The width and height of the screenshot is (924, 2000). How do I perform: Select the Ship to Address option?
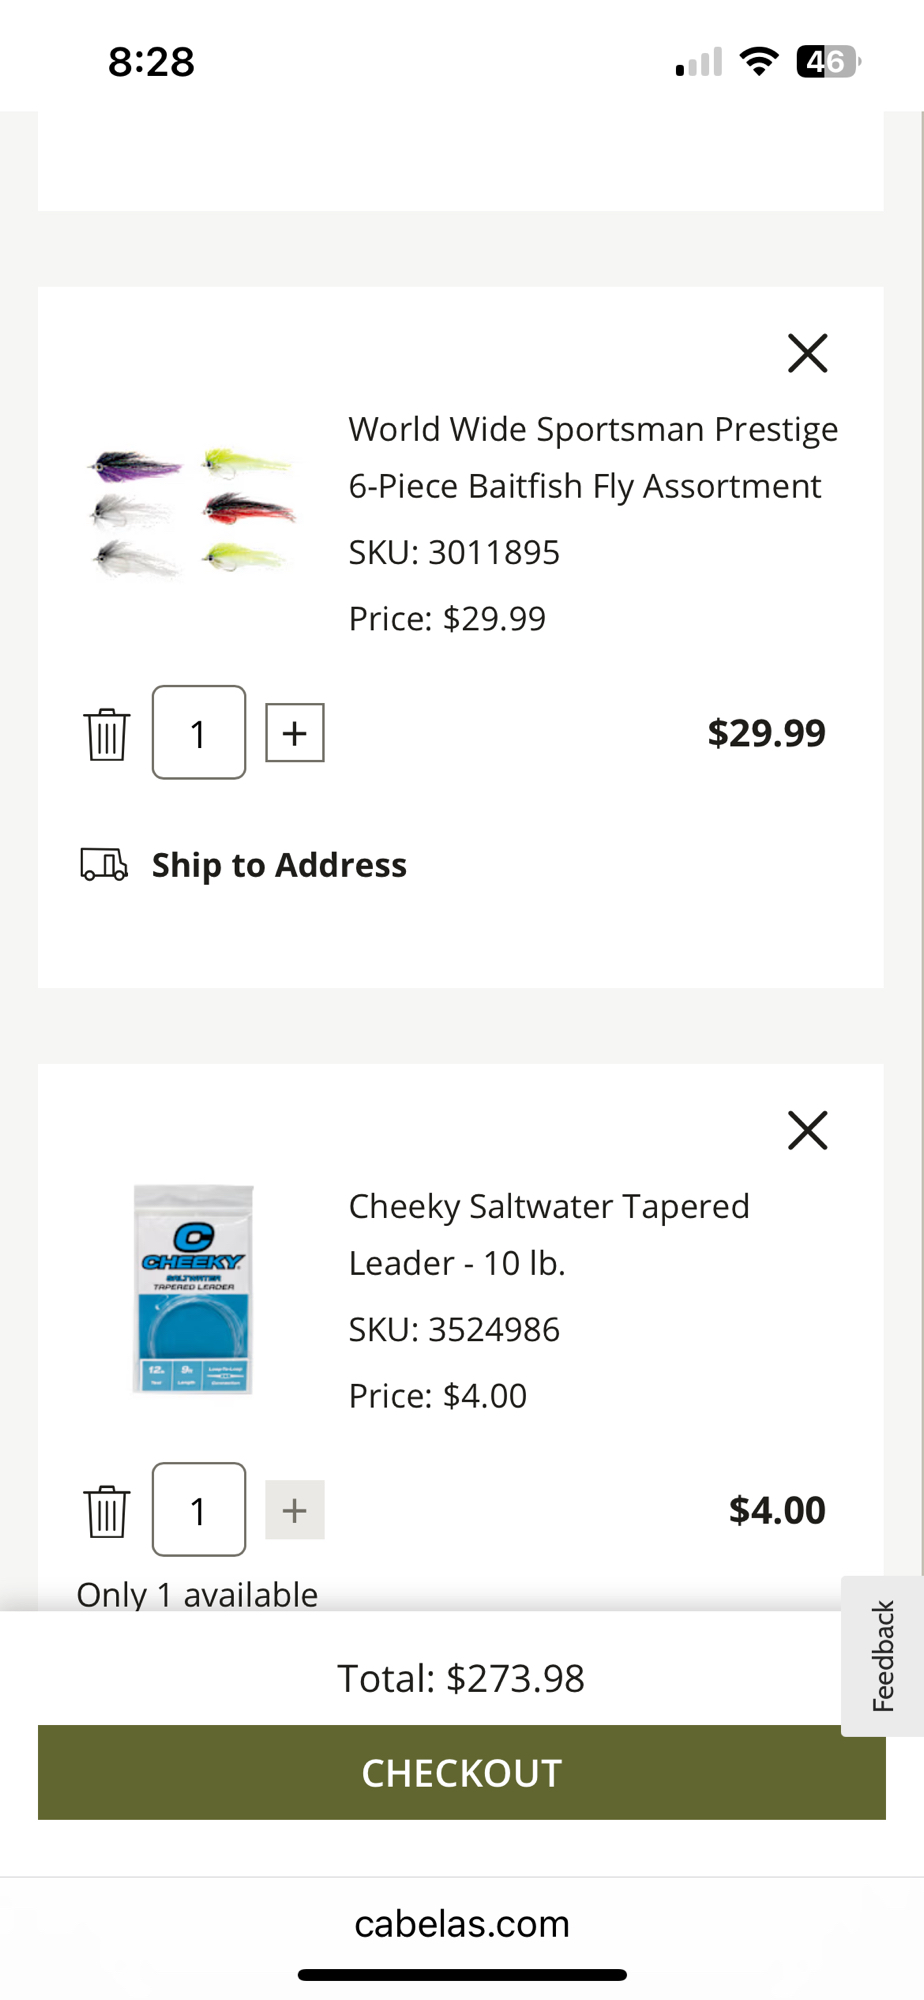click(x=279, y=865)
